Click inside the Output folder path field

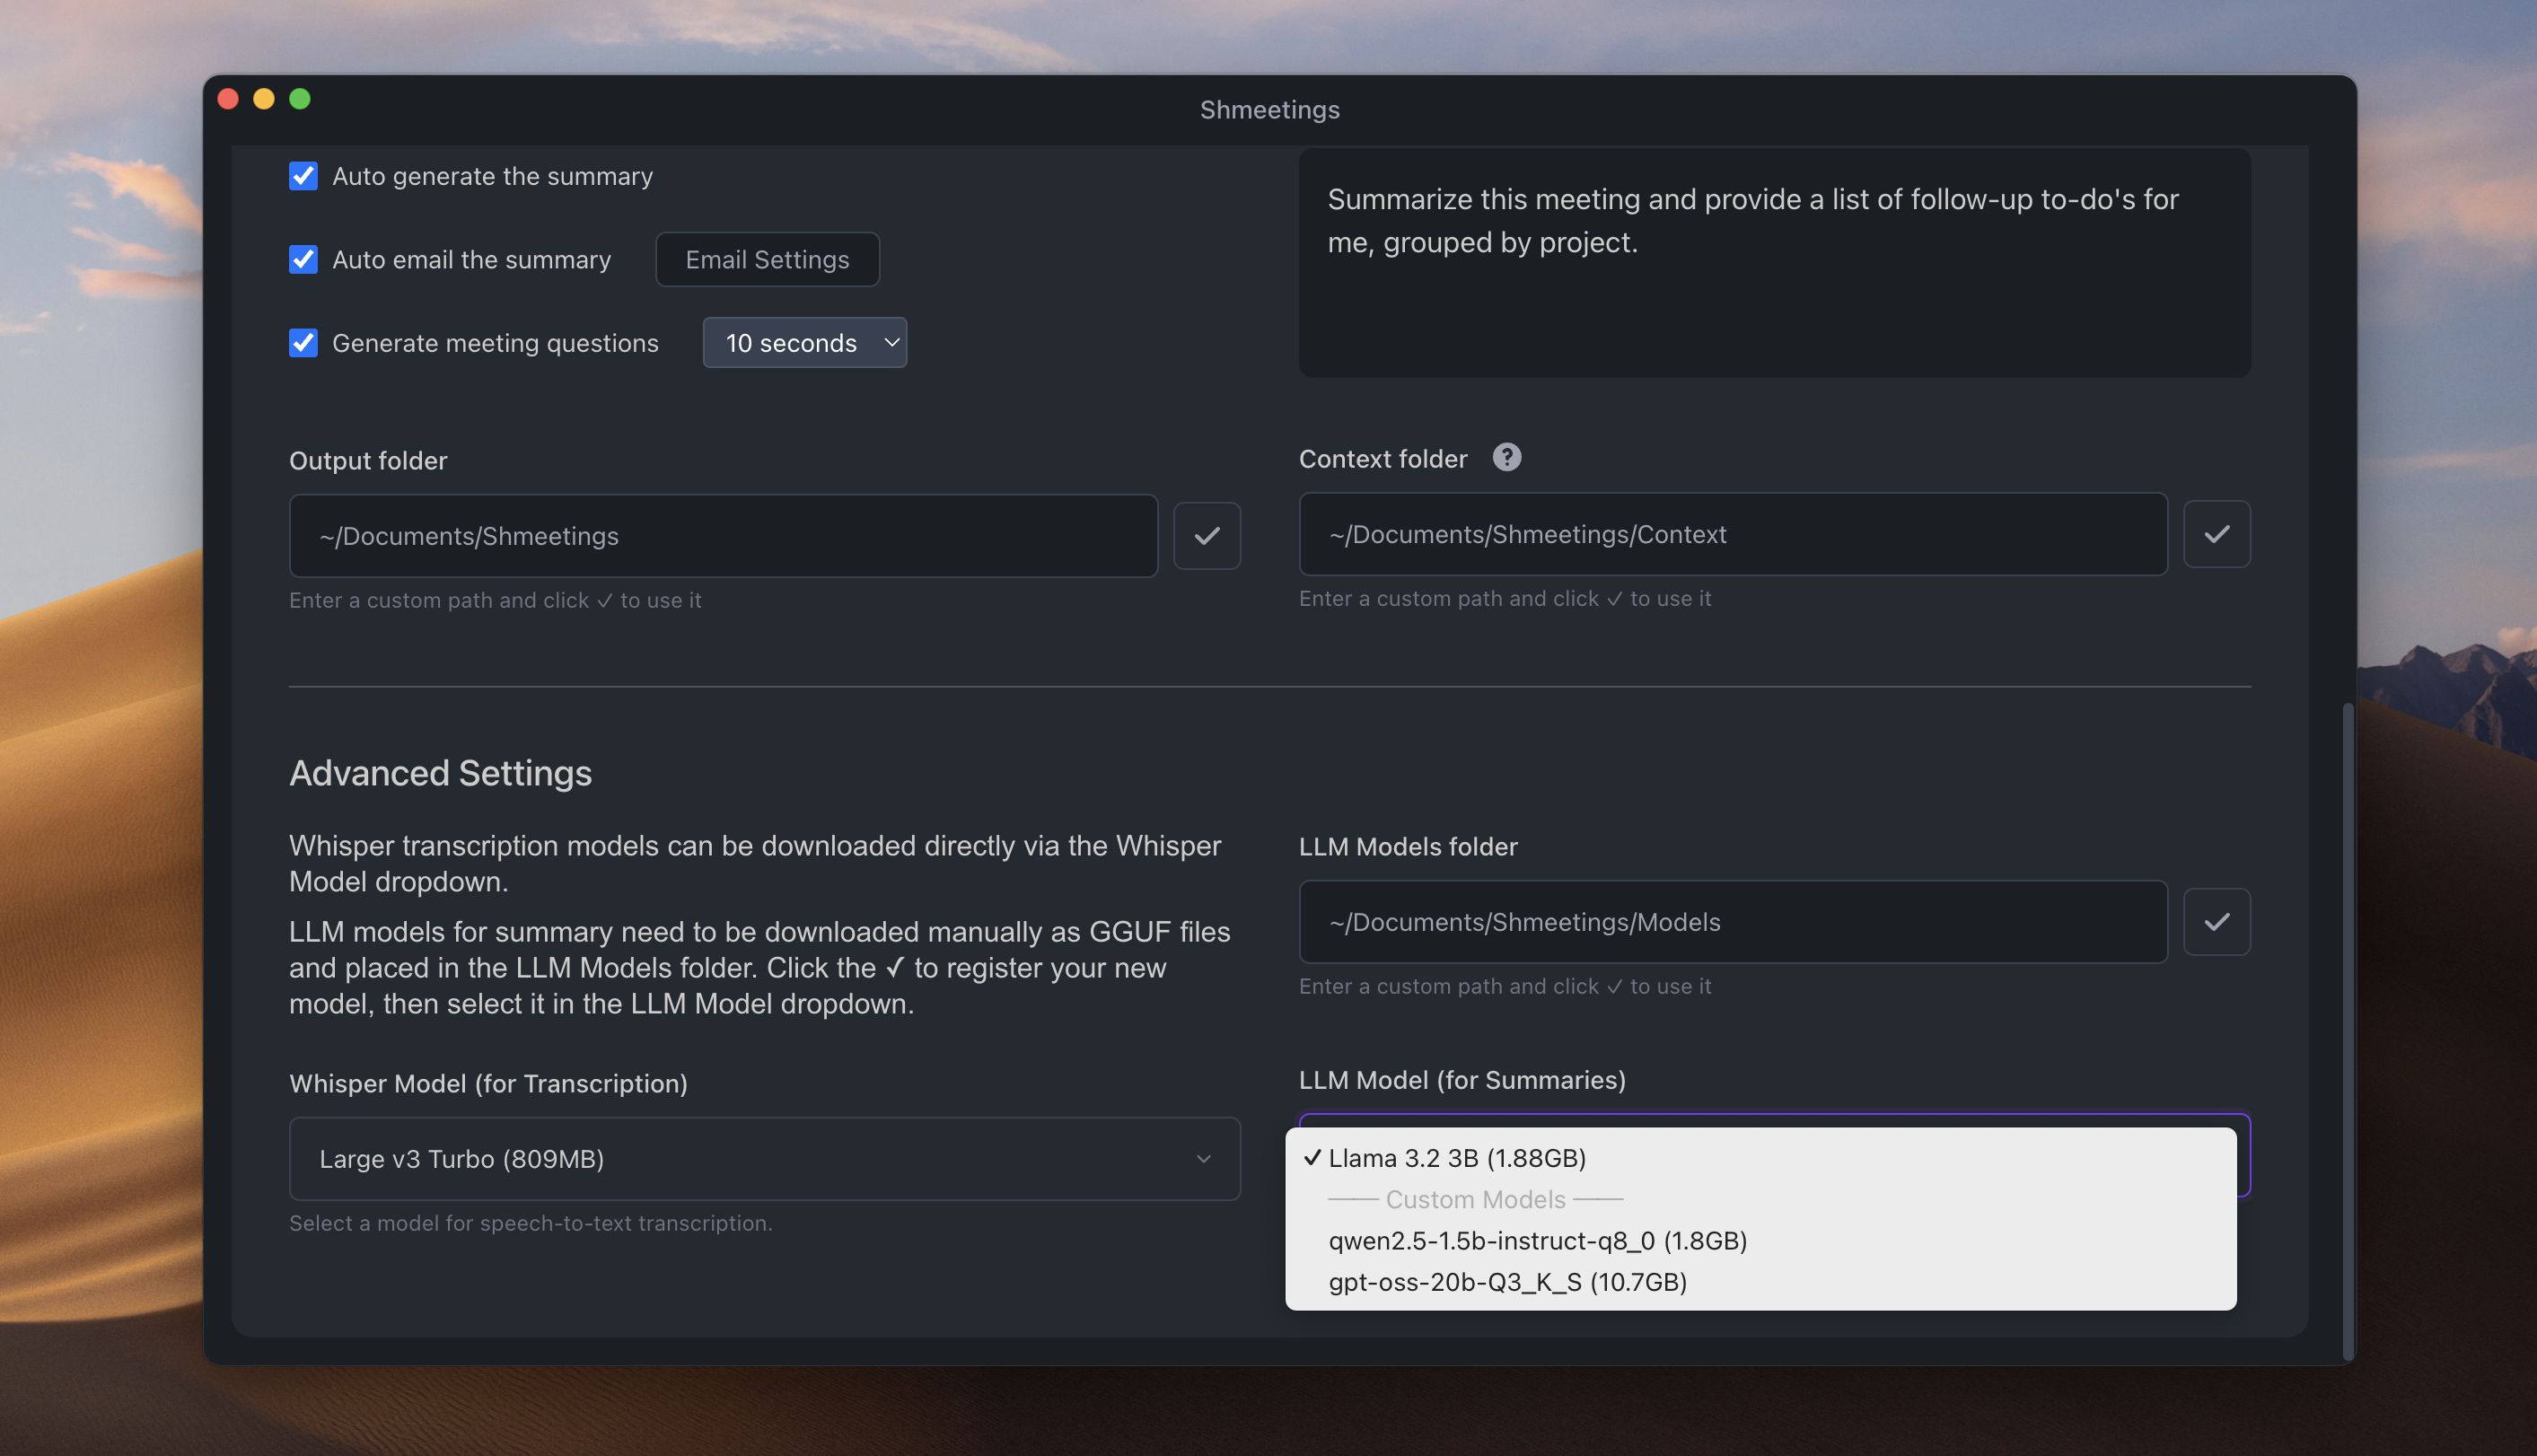pos(722,535)
